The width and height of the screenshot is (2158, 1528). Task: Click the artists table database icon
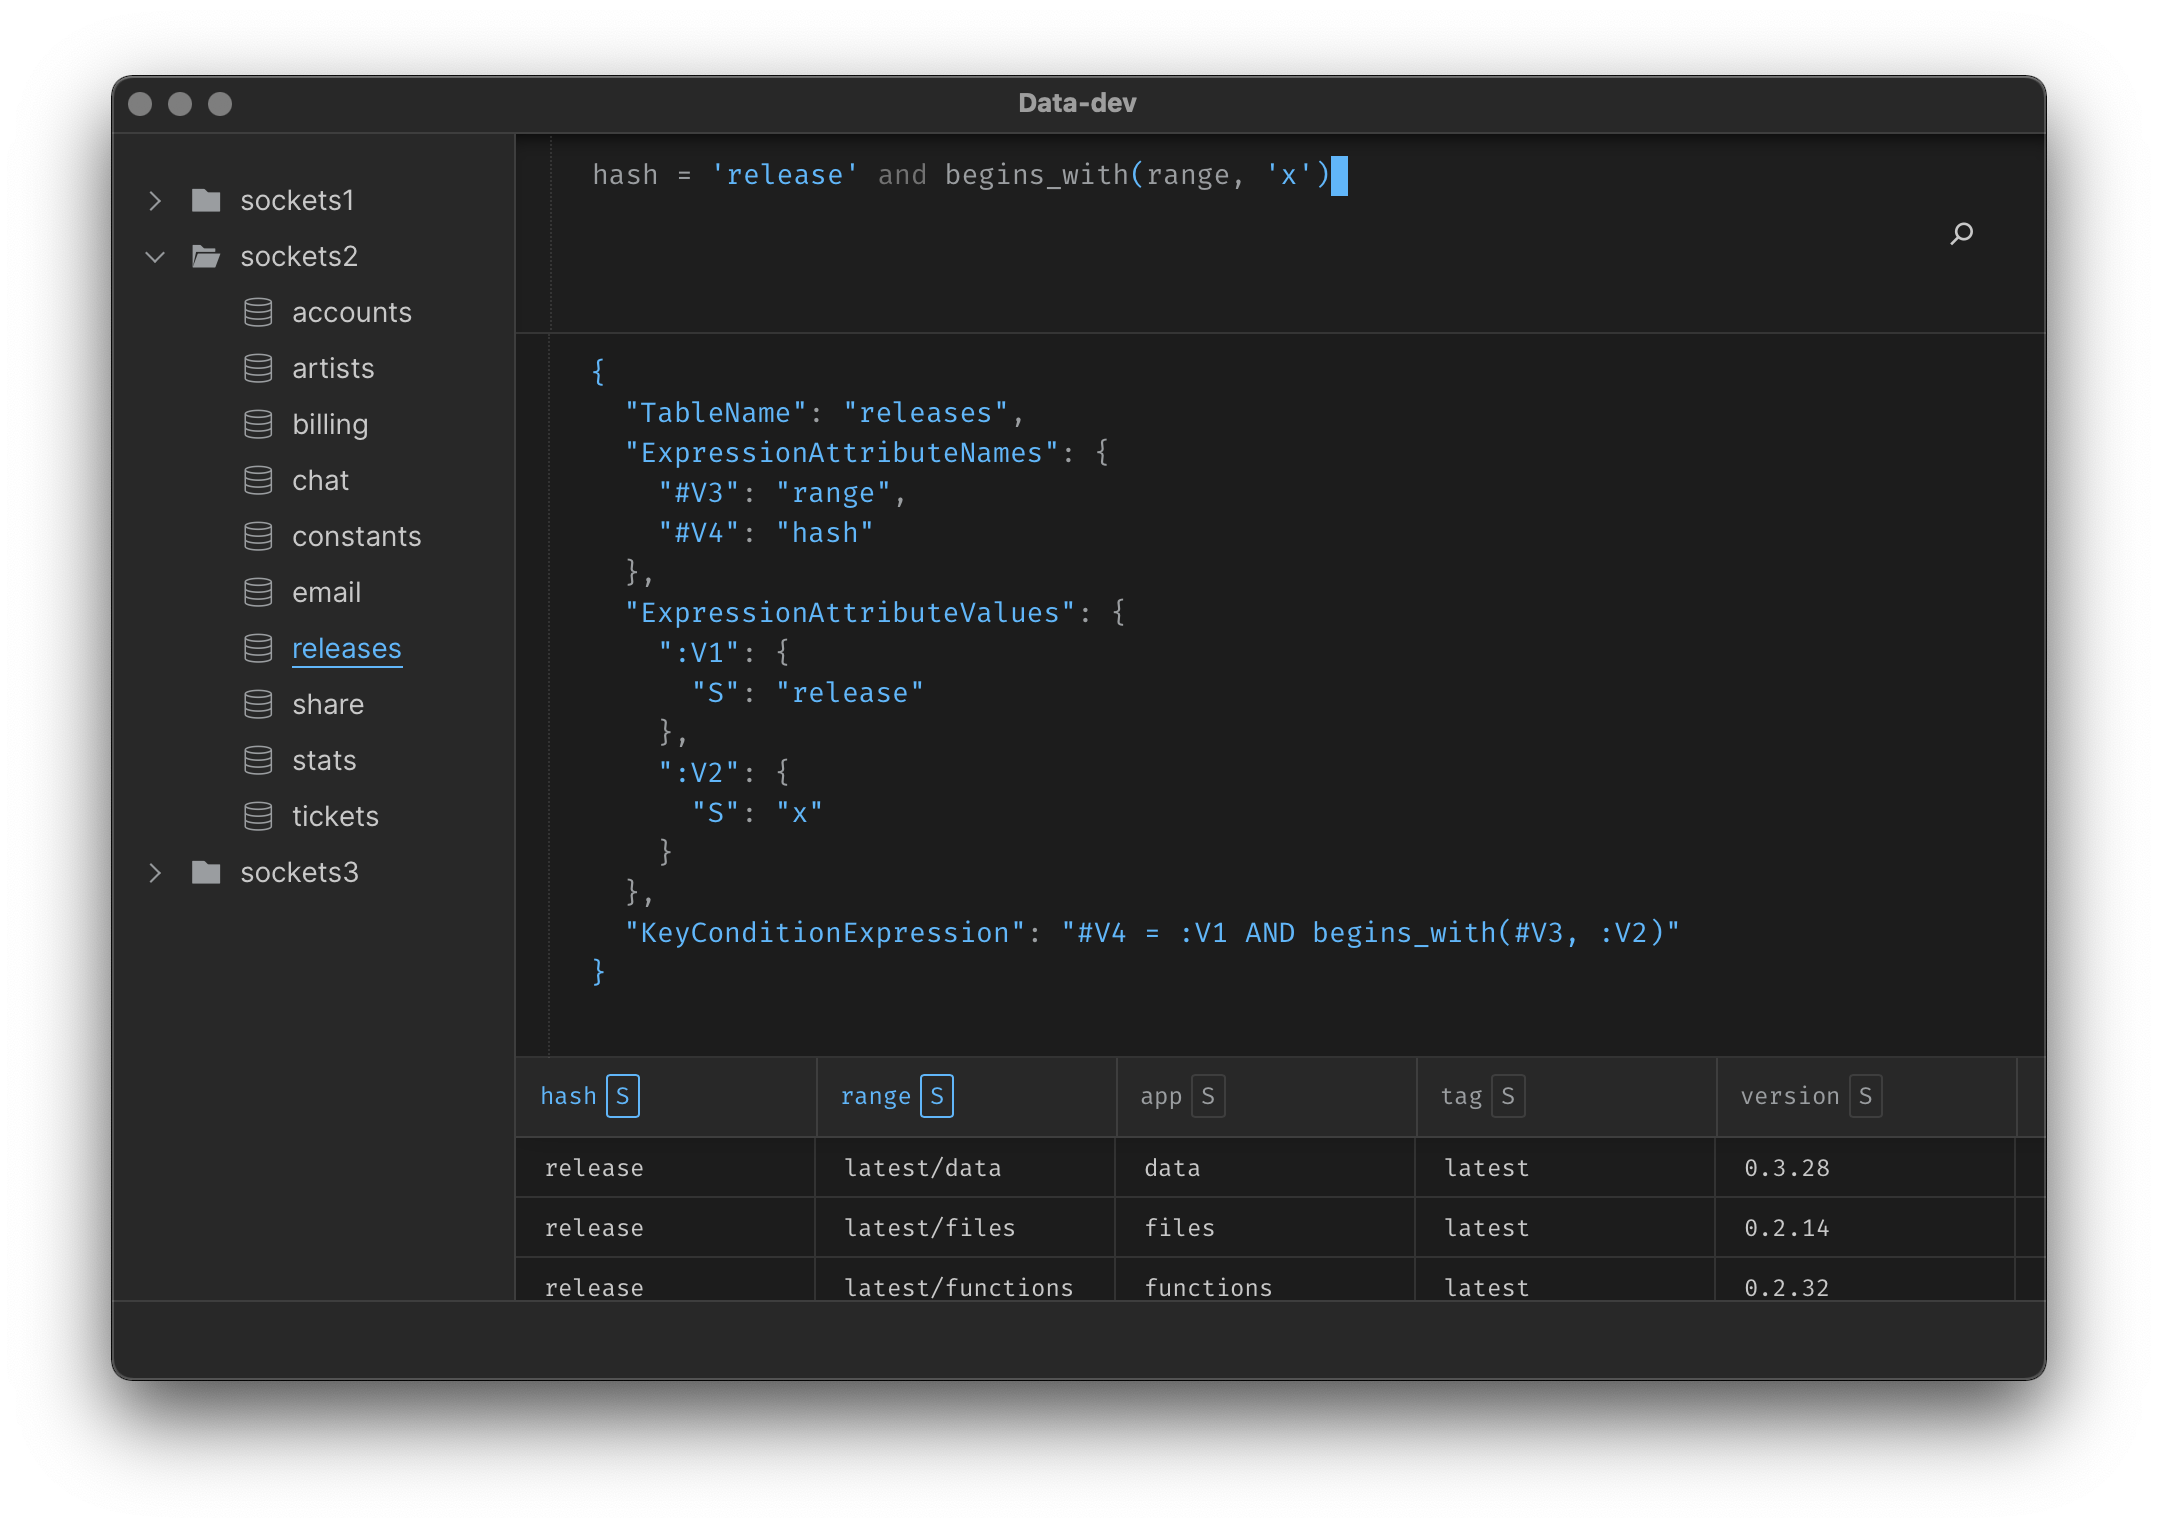pyautogui.click(x=258, y=369)
